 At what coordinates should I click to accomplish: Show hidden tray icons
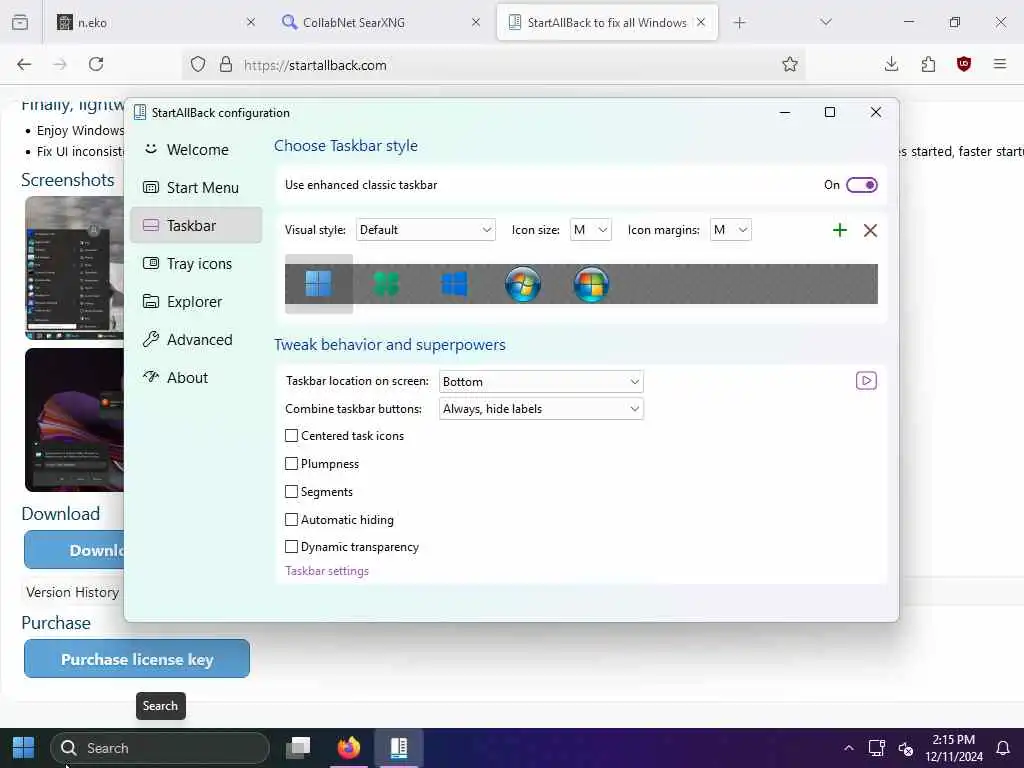(848, 748)
